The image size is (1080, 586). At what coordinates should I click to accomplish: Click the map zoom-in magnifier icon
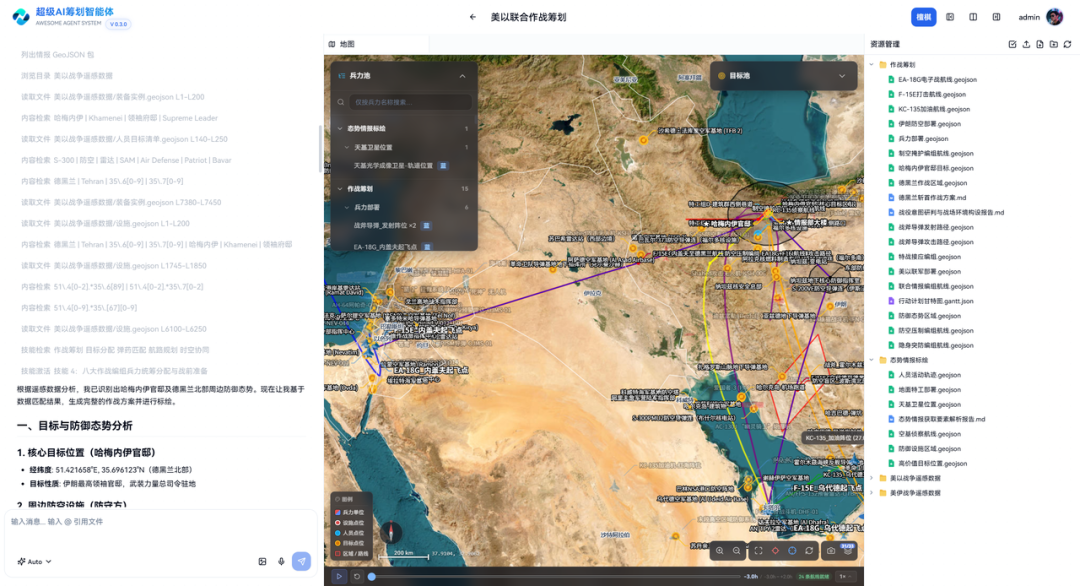(x=720, y=551)
